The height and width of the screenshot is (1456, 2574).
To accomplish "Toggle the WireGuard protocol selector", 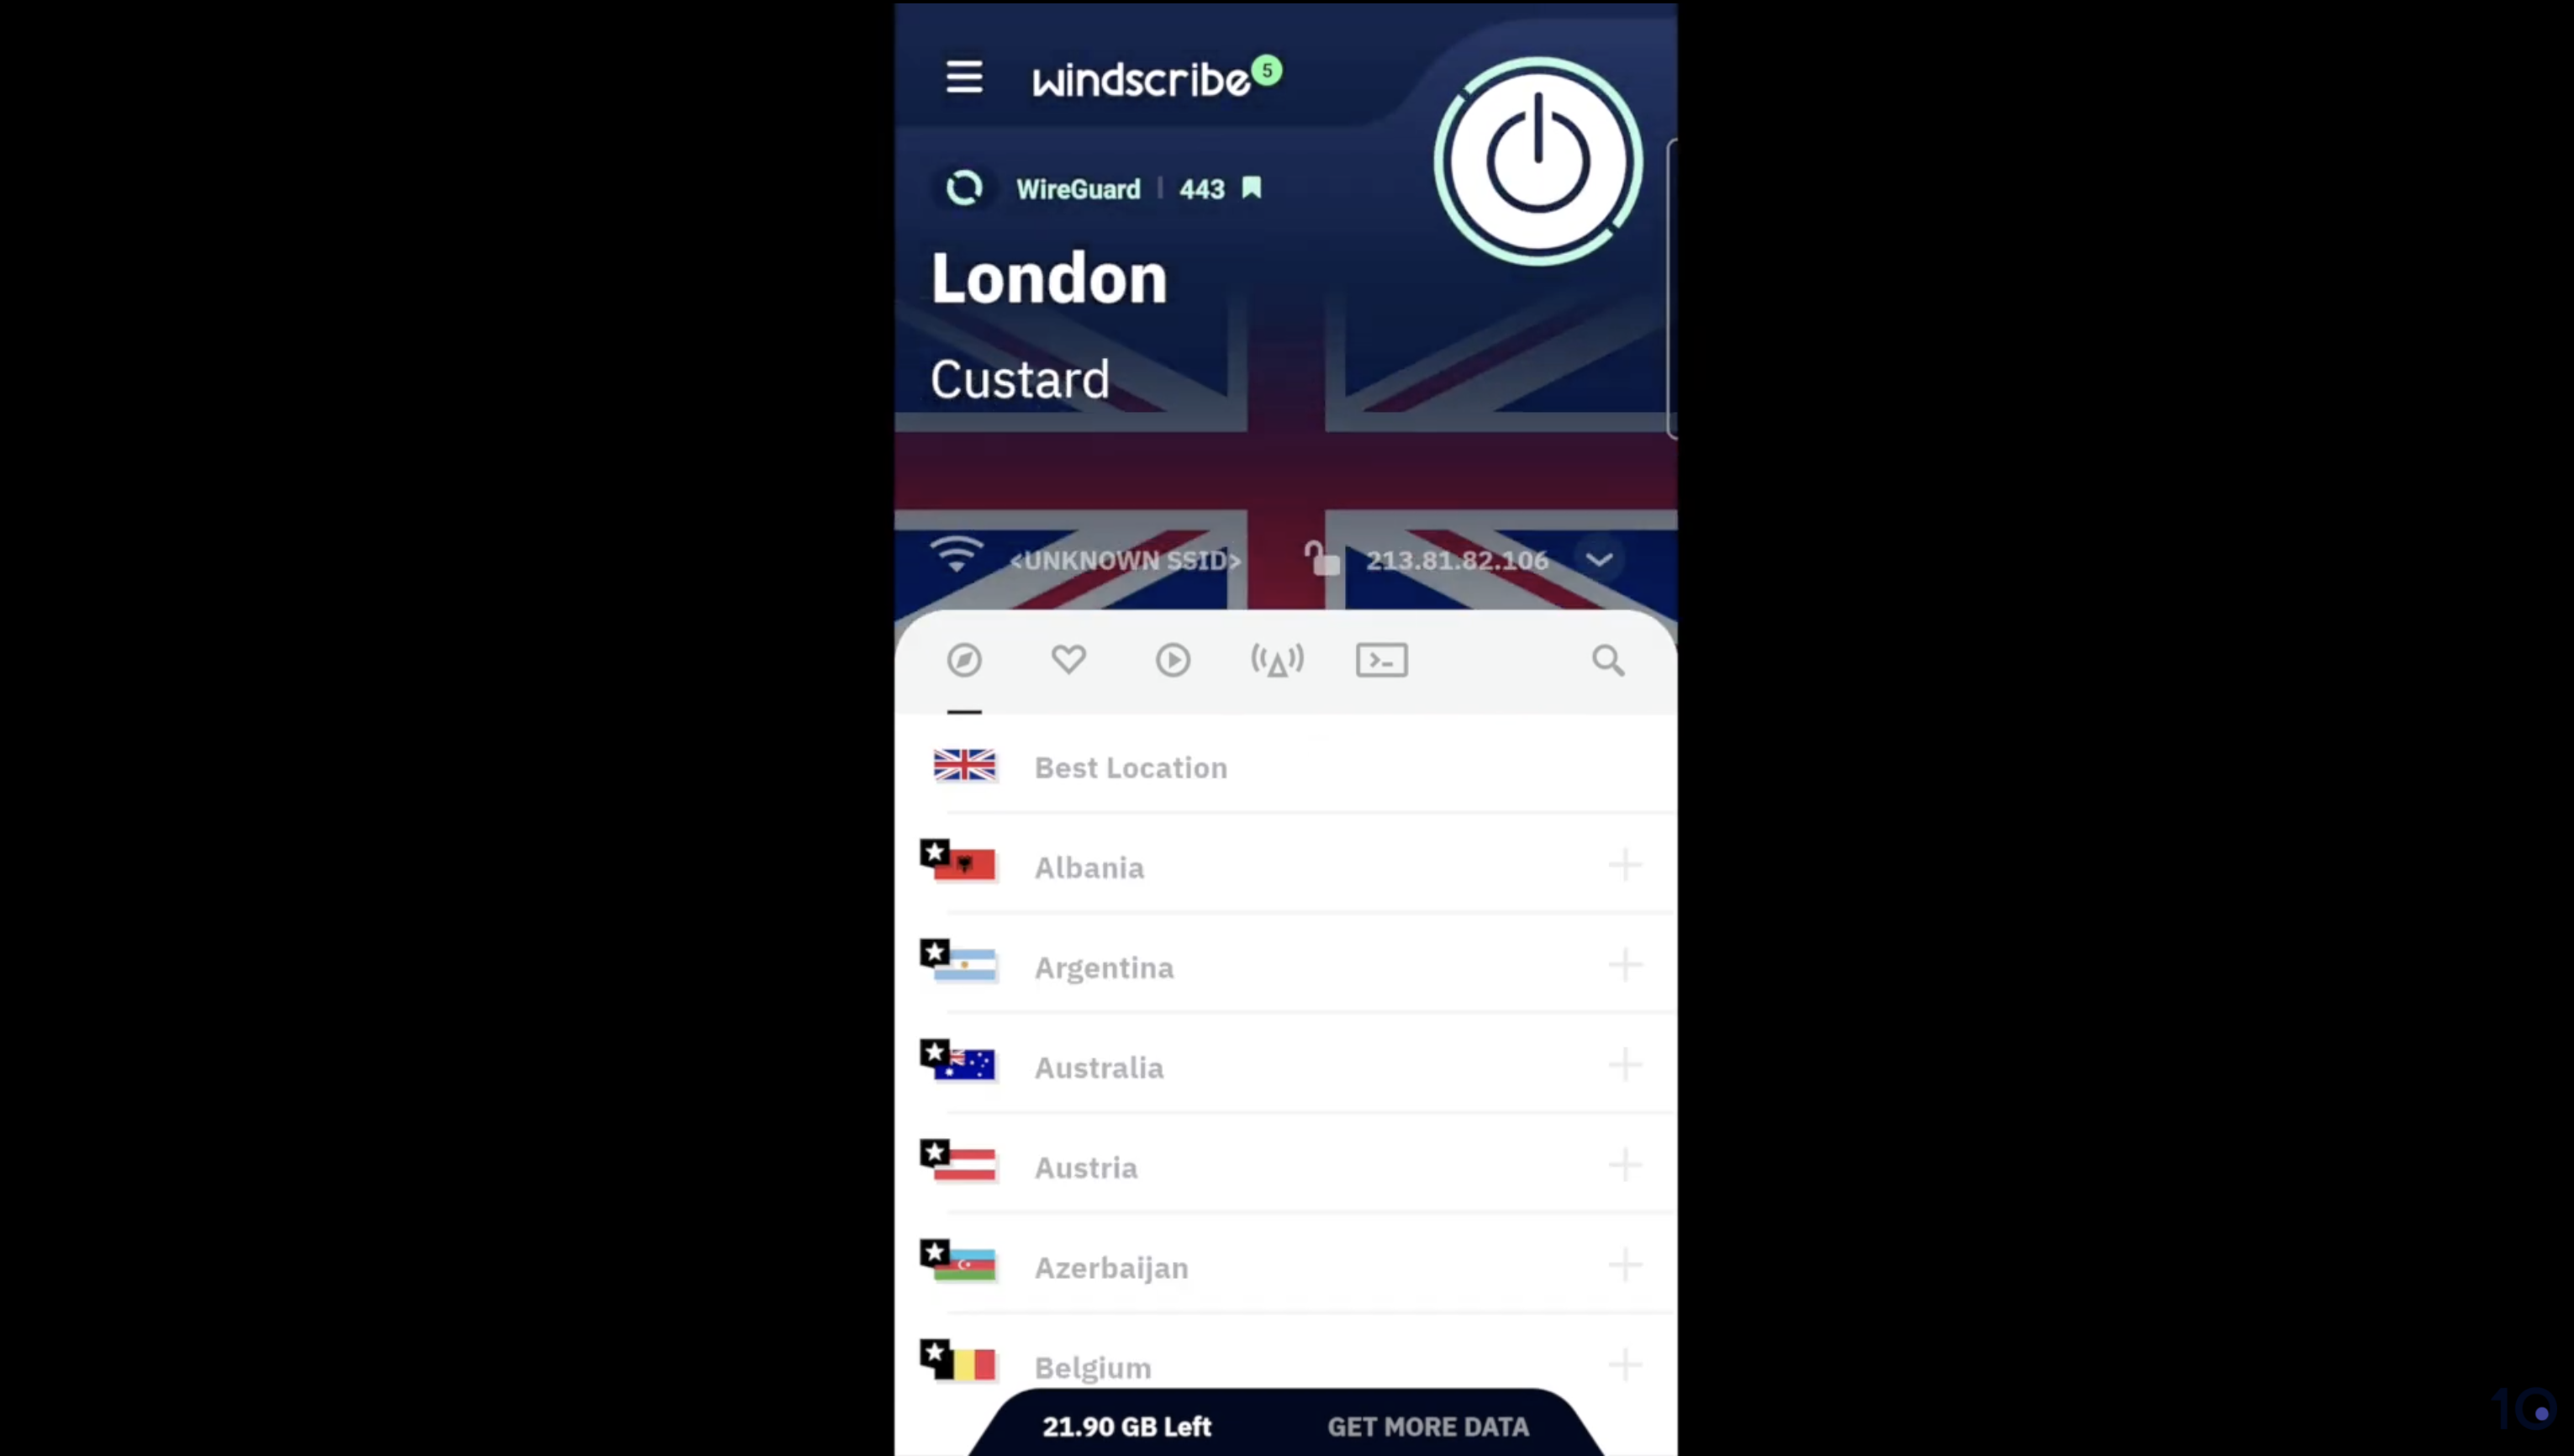I will point(1079,189).
